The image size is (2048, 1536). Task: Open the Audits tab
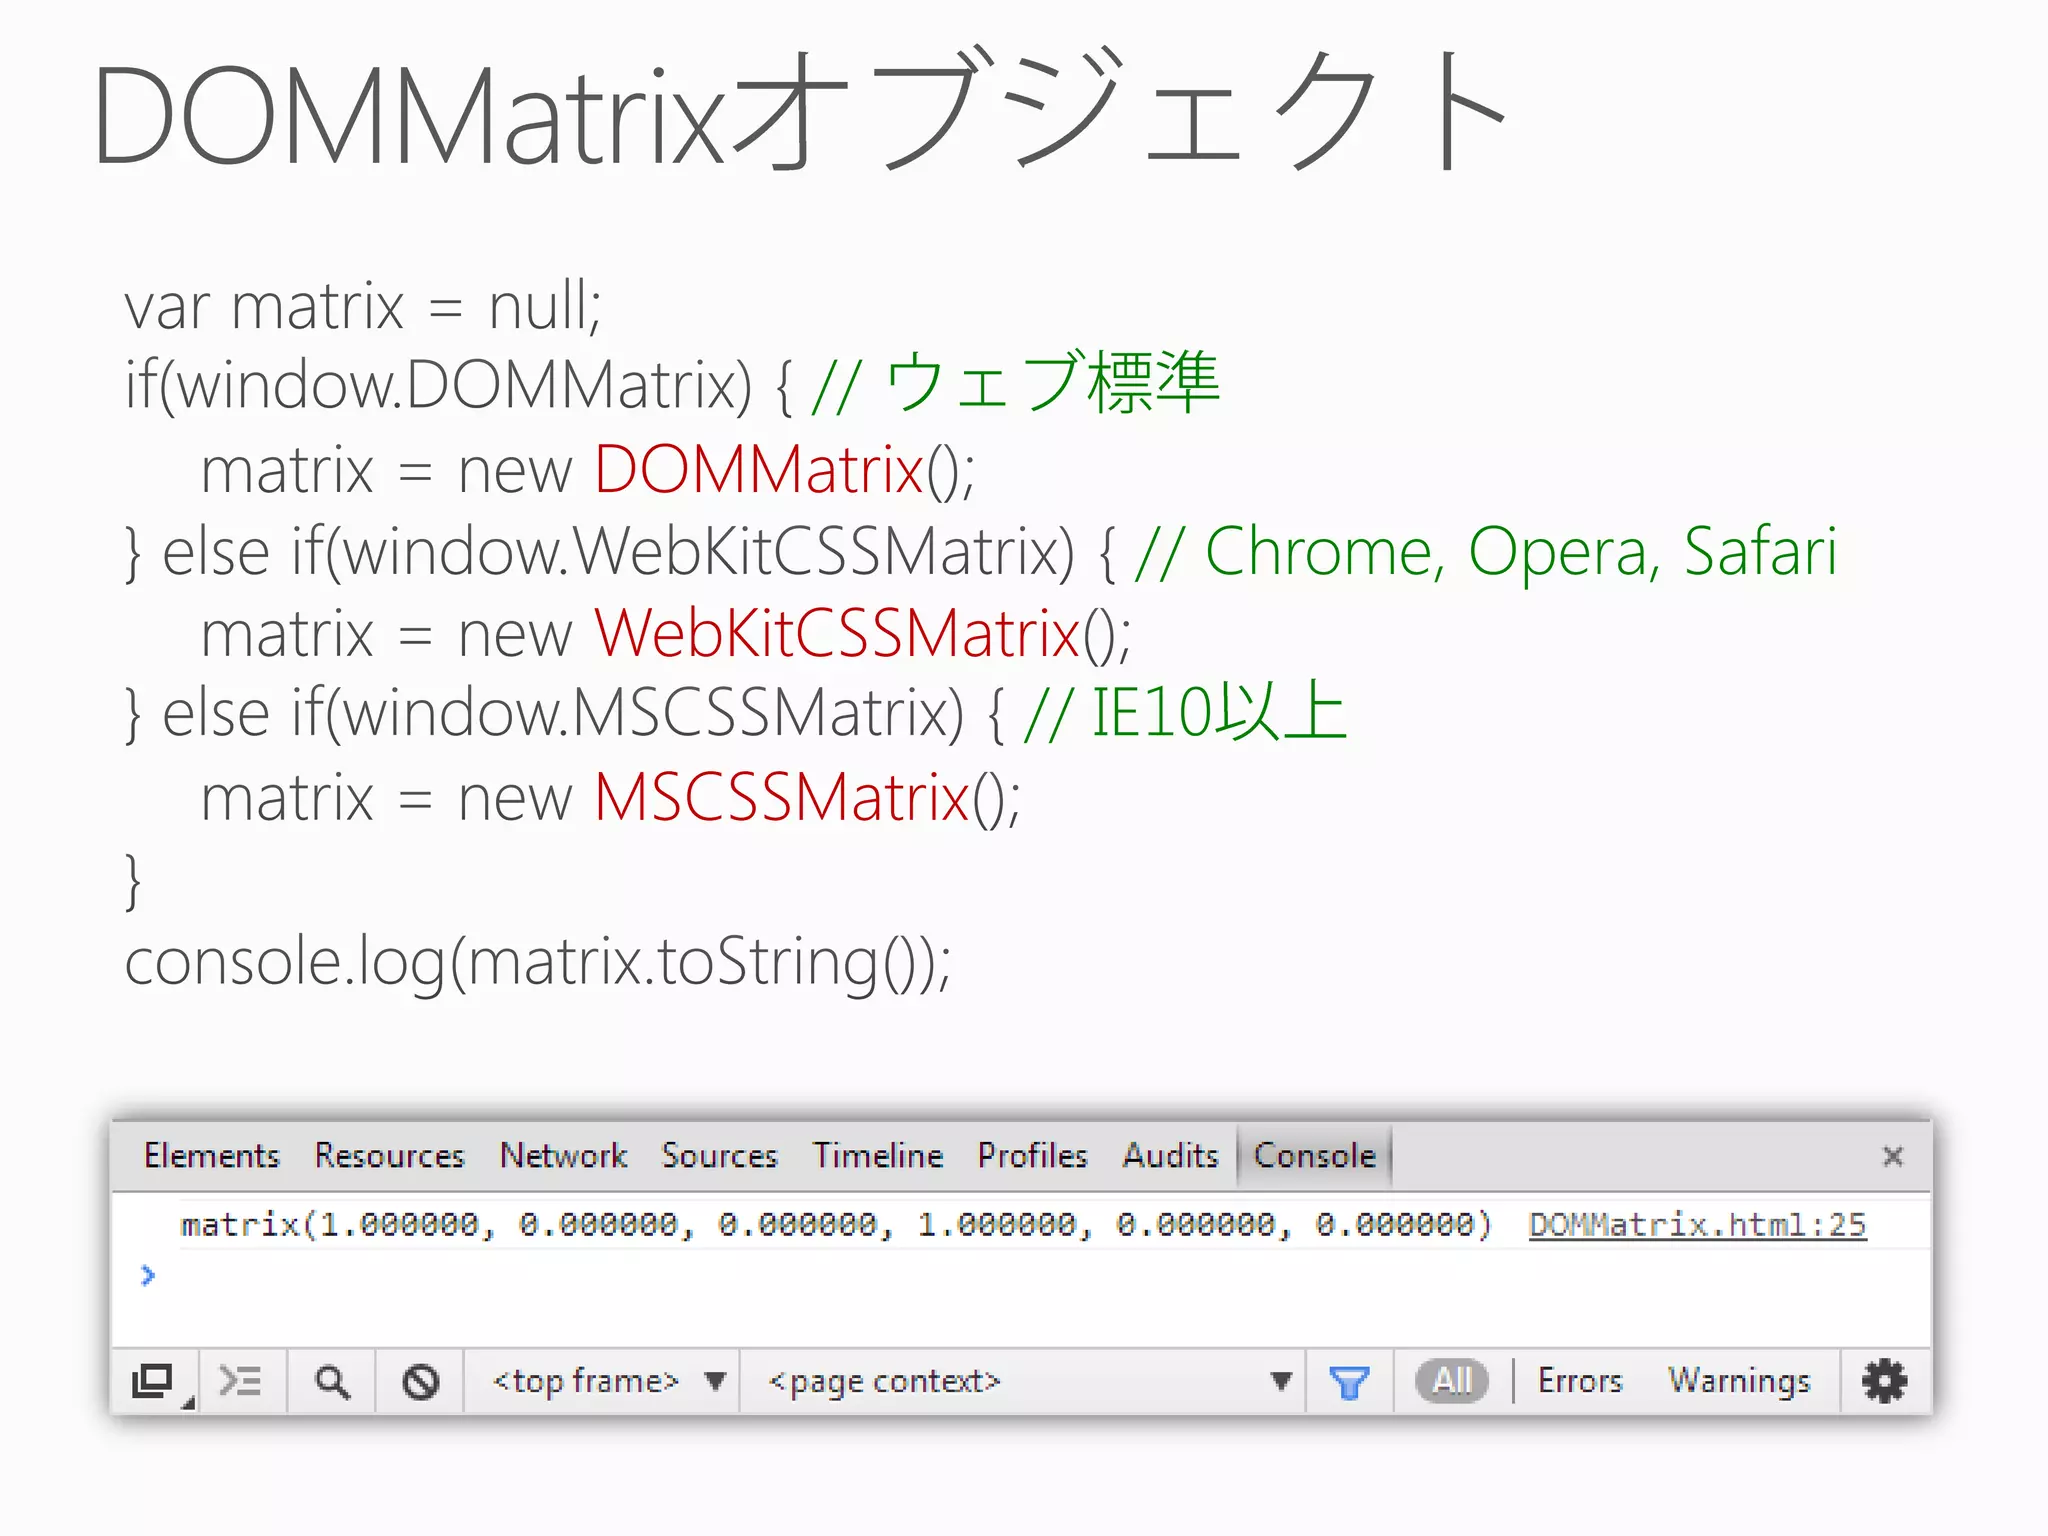(1170, 1156)
